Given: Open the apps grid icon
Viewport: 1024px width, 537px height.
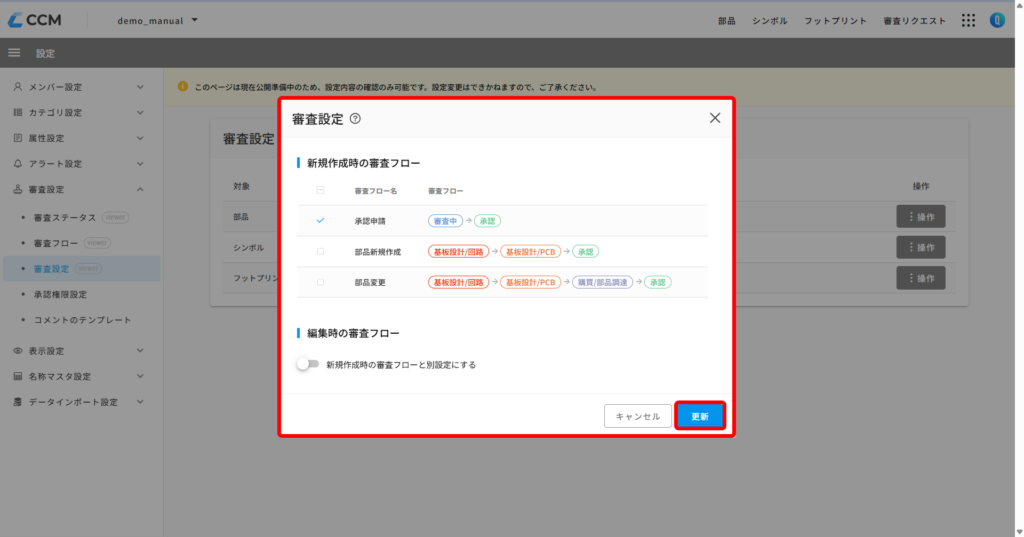Looking at the screenshot, I should click(968, 20).
